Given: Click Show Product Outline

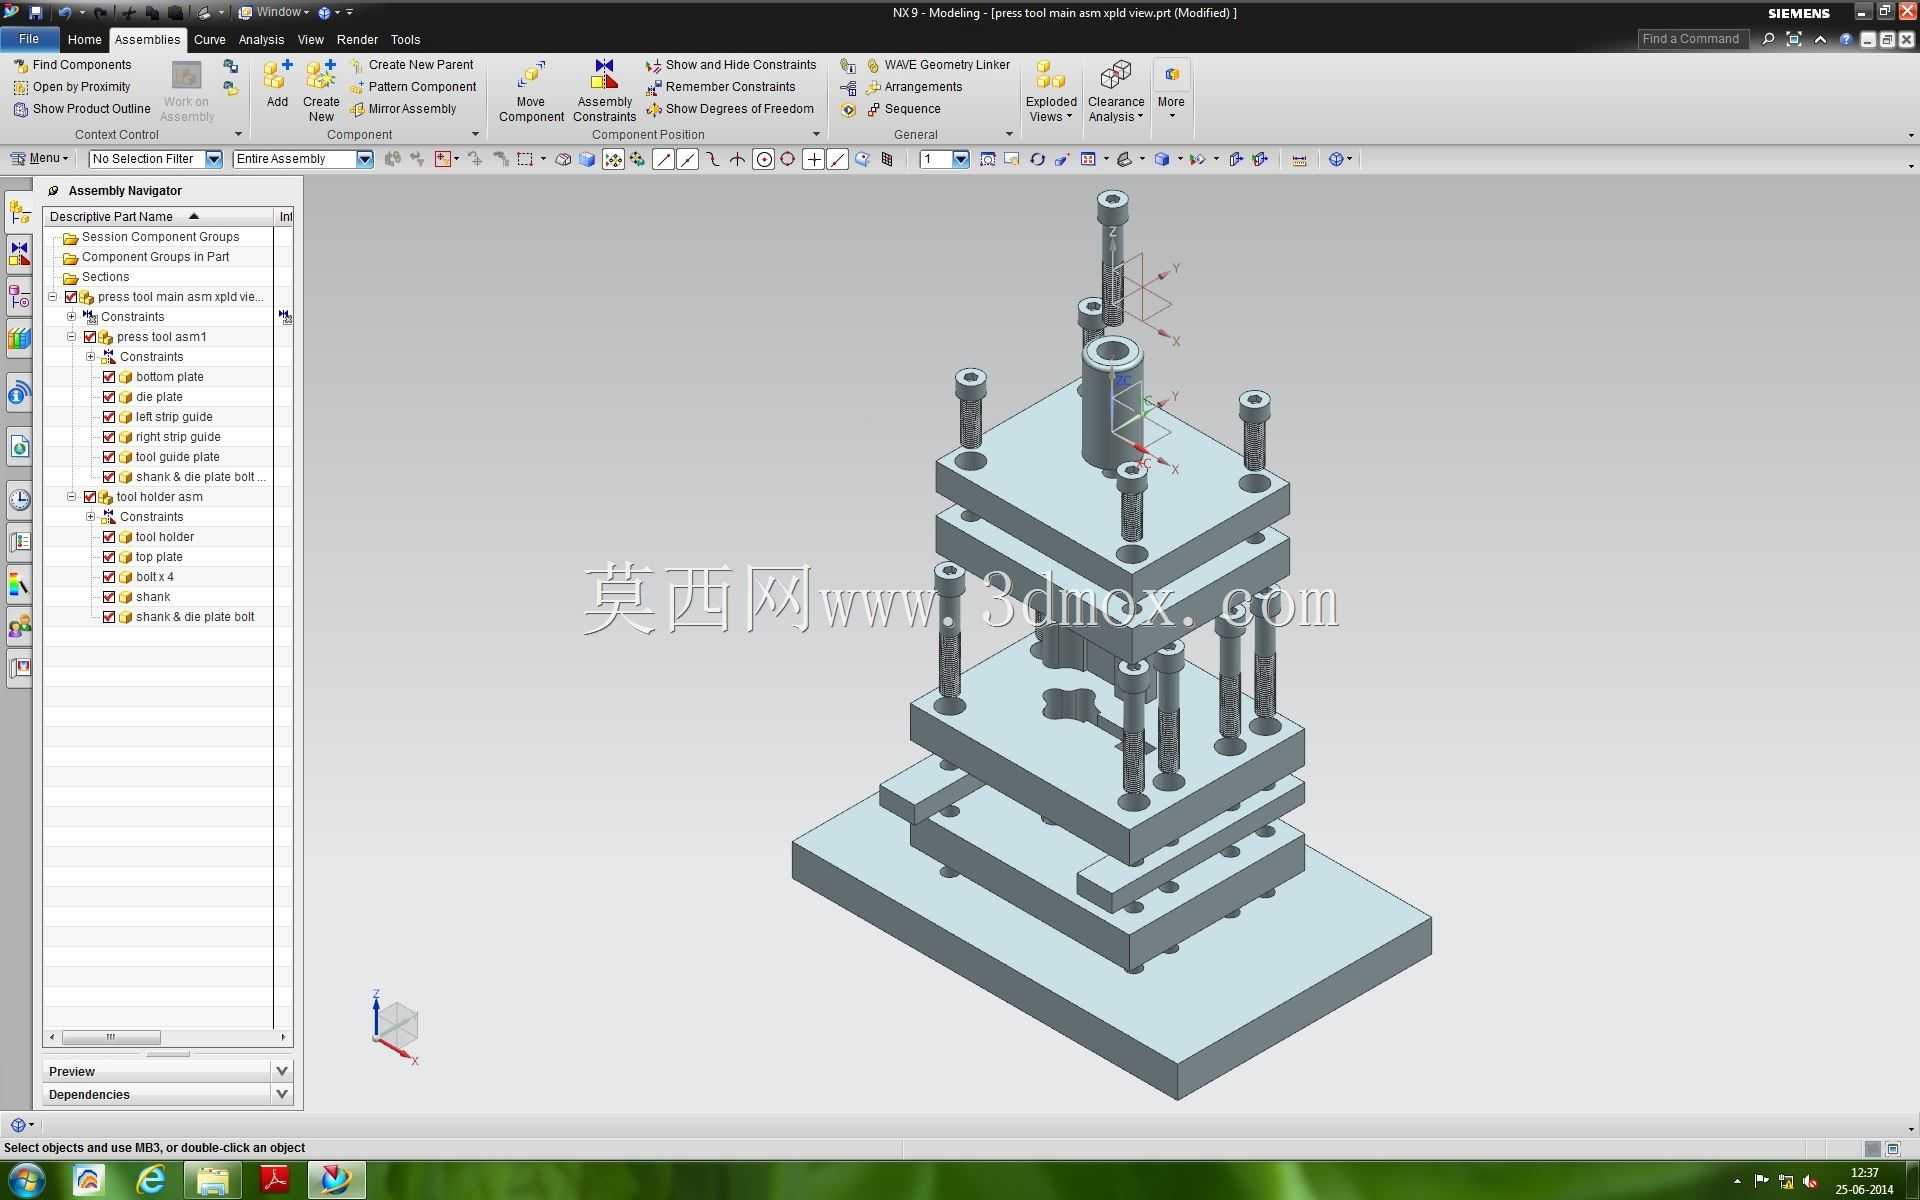Looking at the screenshot, I should pyautogui.click(x=82, y=109).
